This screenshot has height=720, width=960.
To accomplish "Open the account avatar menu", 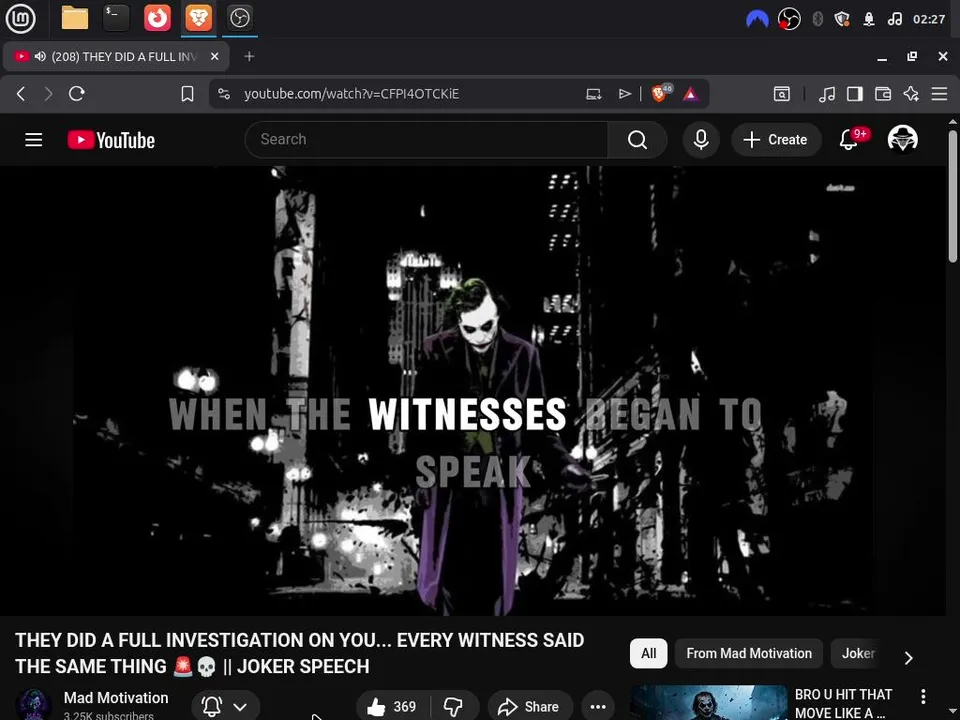I will point(902,139).
